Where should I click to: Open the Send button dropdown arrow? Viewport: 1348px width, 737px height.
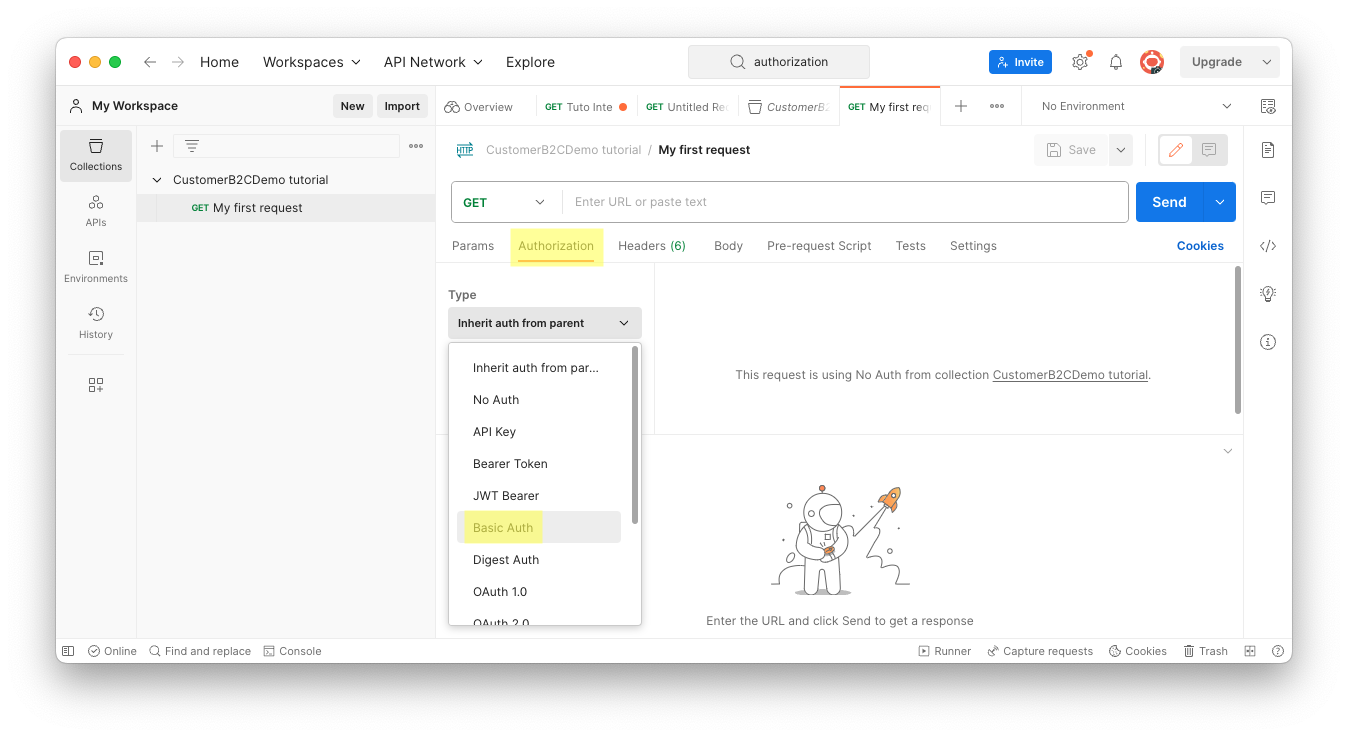tap(1220, 202)
